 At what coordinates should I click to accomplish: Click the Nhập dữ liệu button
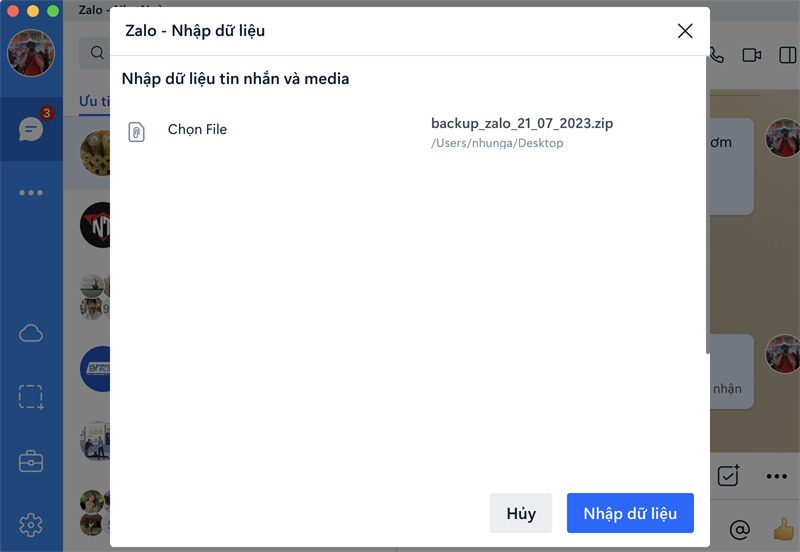(x=630, y=513)
